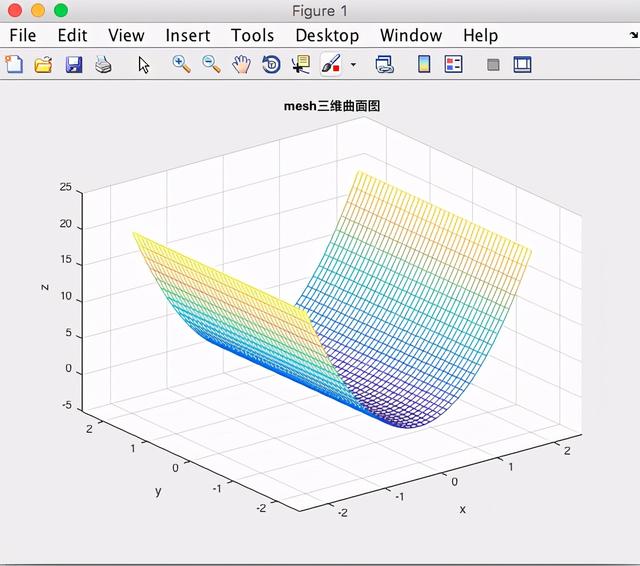The height and width of the screenshot is (566, 640).
Task: Print the figure with the printer icon
Action: (x=103, y=64)
